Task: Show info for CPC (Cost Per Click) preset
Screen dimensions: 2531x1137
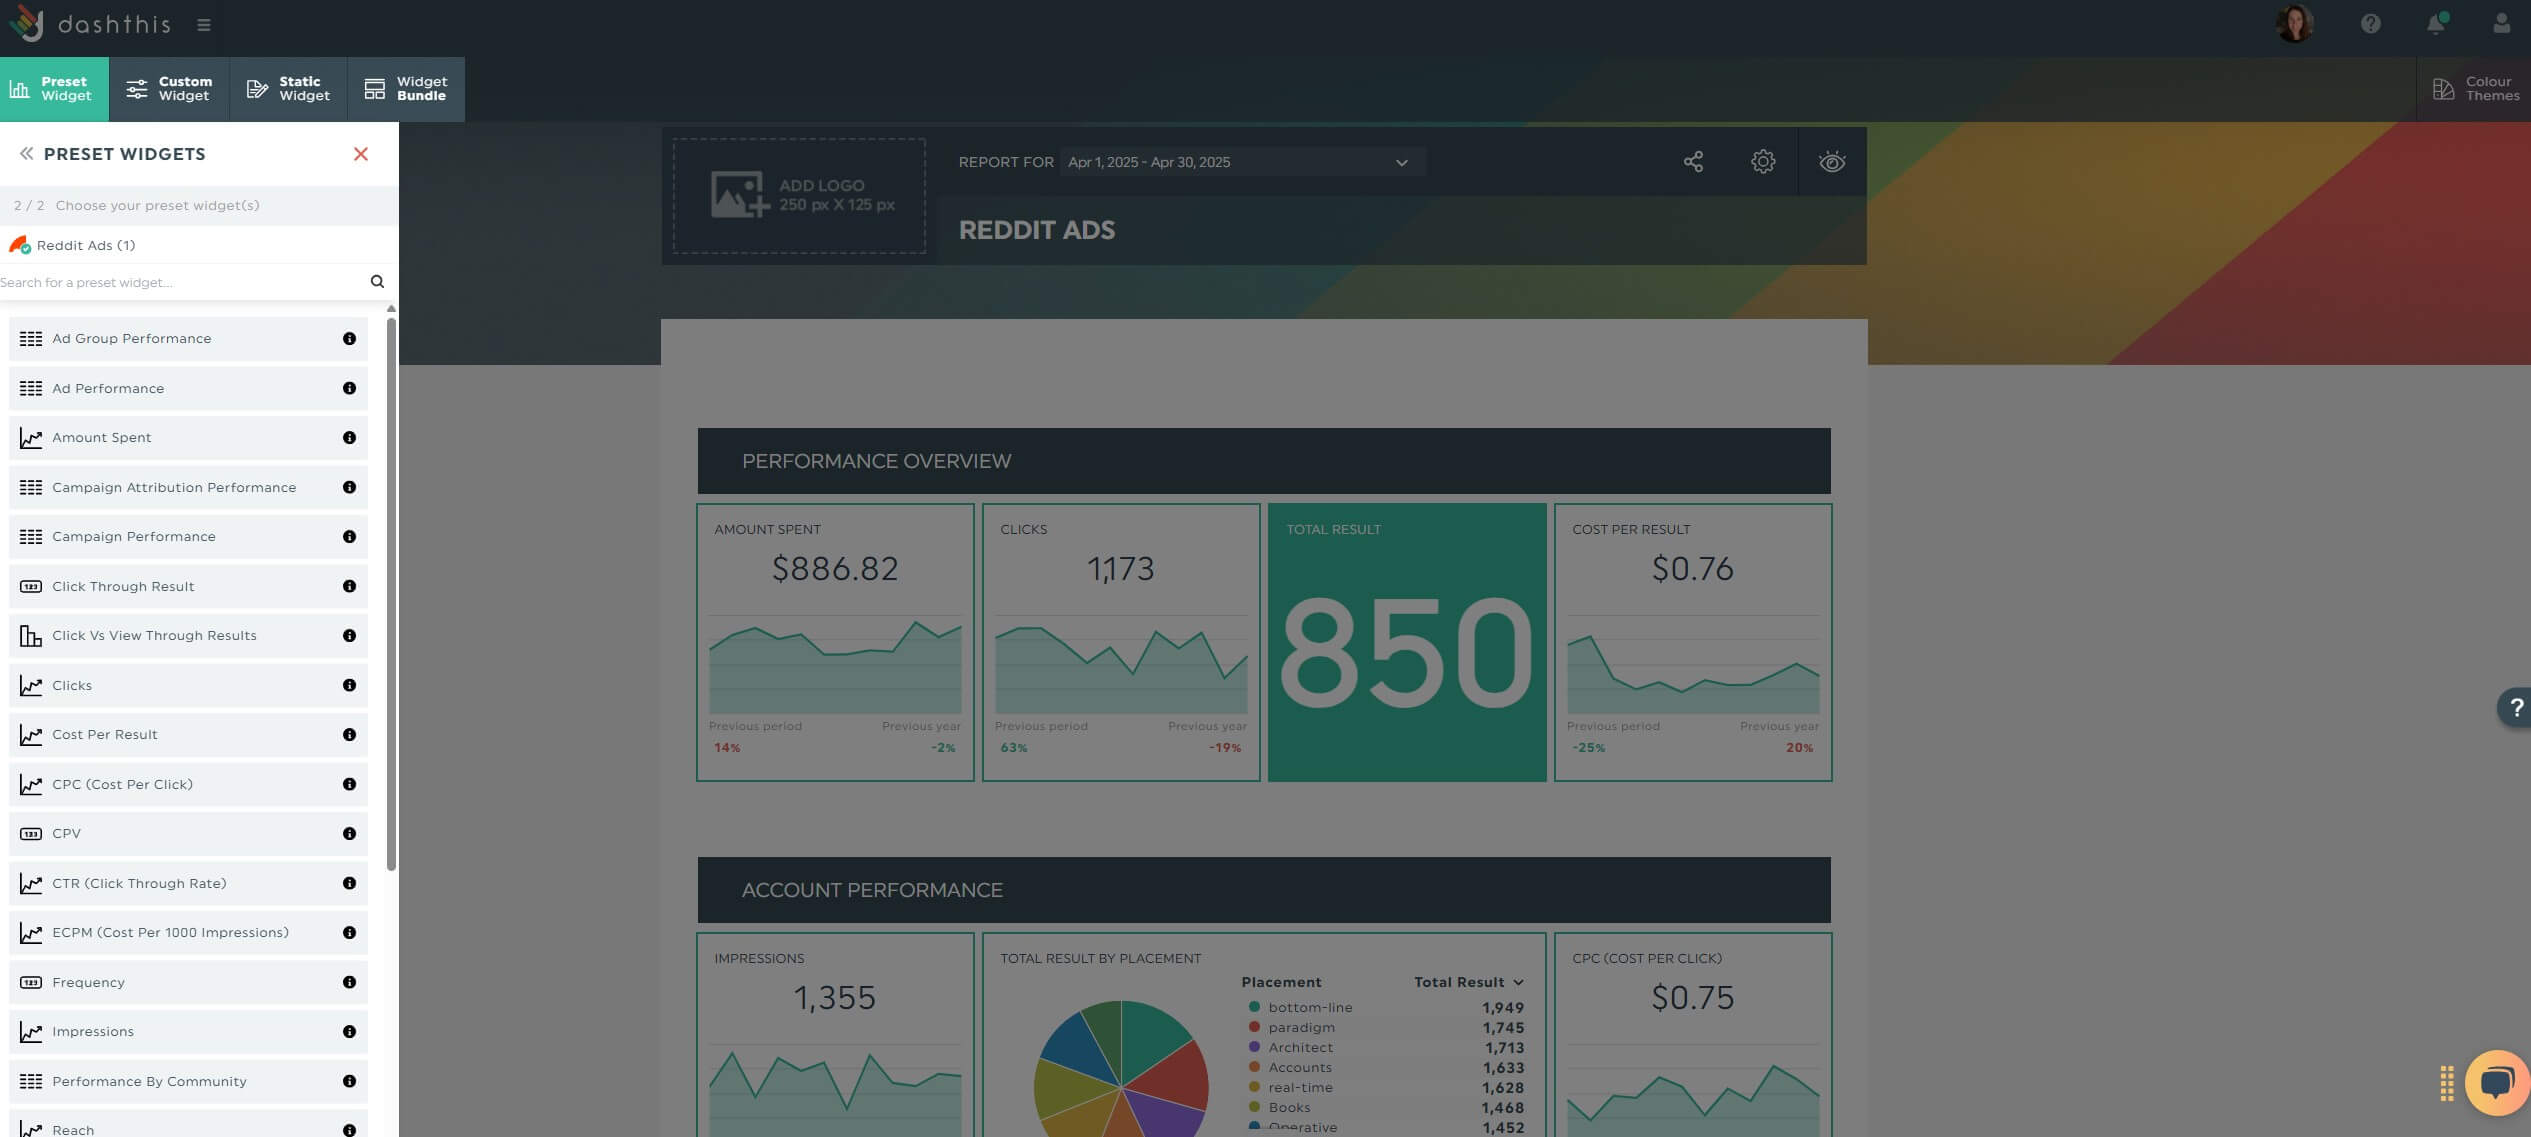Action: 349,784
